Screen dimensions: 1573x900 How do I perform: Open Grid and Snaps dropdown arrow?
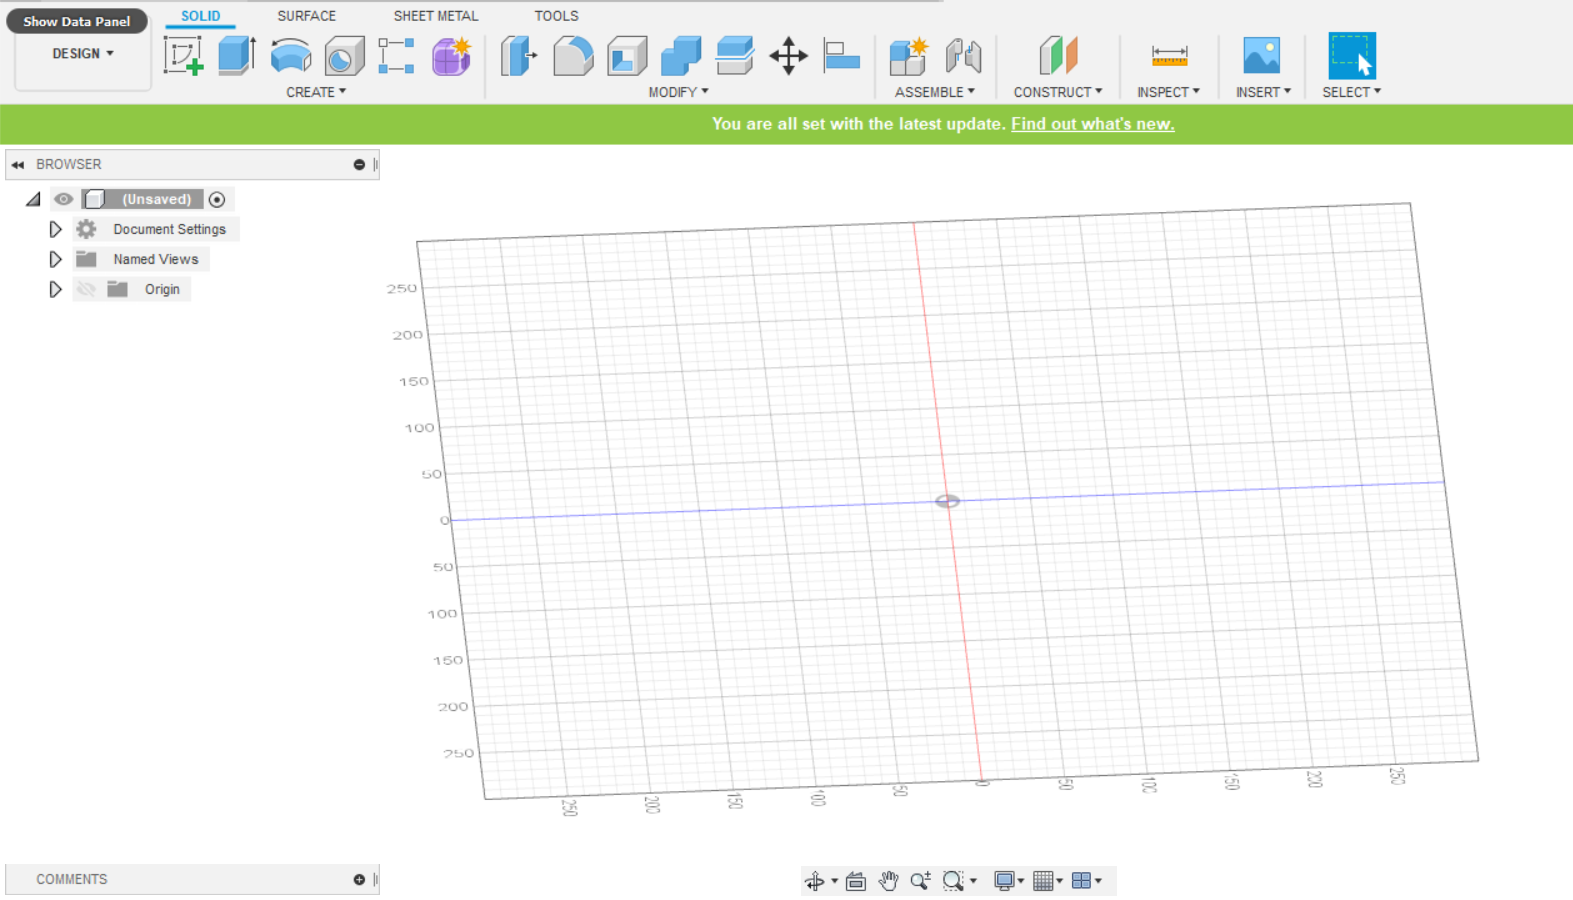(1060, 881)
